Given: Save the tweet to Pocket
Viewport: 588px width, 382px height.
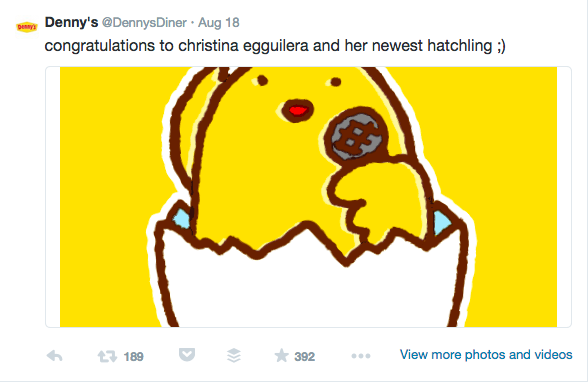Looking at the screenshot, I should pyautogui.click(x=187, y=355).
